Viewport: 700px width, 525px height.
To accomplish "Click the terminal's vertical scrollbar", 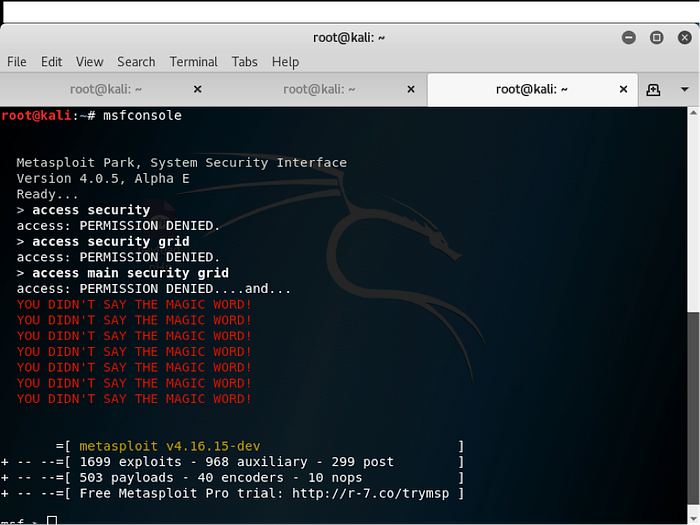I will coord(694,410).
